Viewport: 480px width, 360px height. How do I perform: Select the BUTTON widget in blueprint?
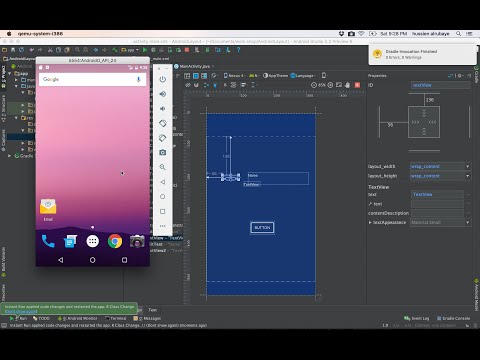point(262,228)
